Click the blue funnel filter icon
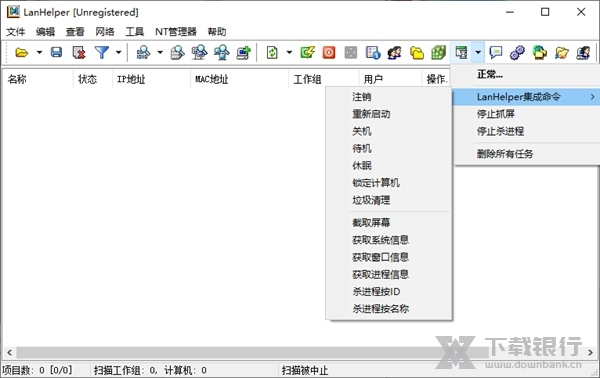This screenshot has height=378, width=600. (102, 52)
